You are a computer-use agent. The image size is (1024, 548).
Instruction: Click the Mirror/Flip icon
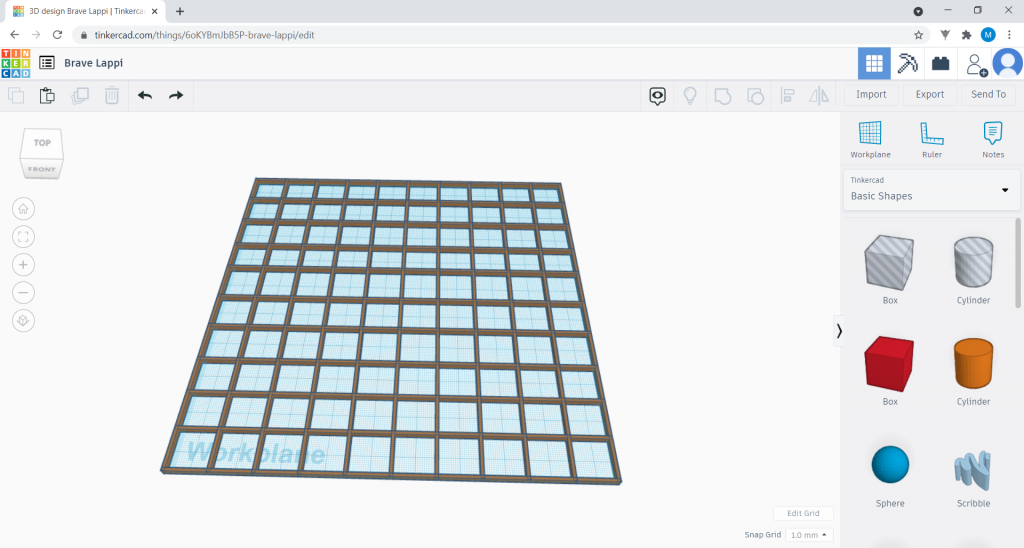tap(819, 96)
